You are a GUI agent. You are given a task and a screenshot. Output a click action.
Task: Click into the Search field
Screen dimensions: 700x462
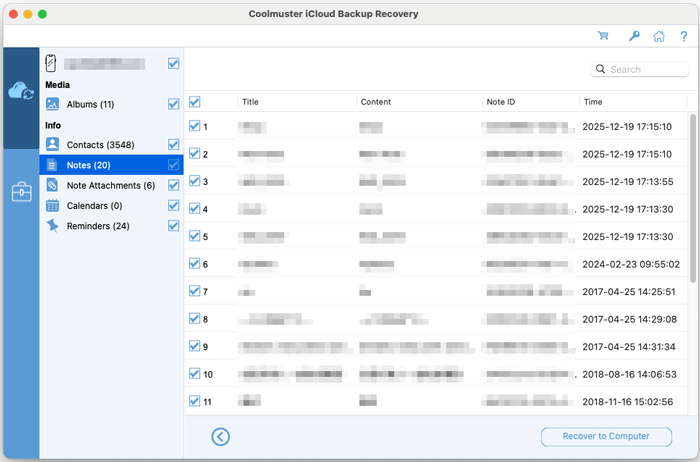pyautogui.click(x=639, y=69)
